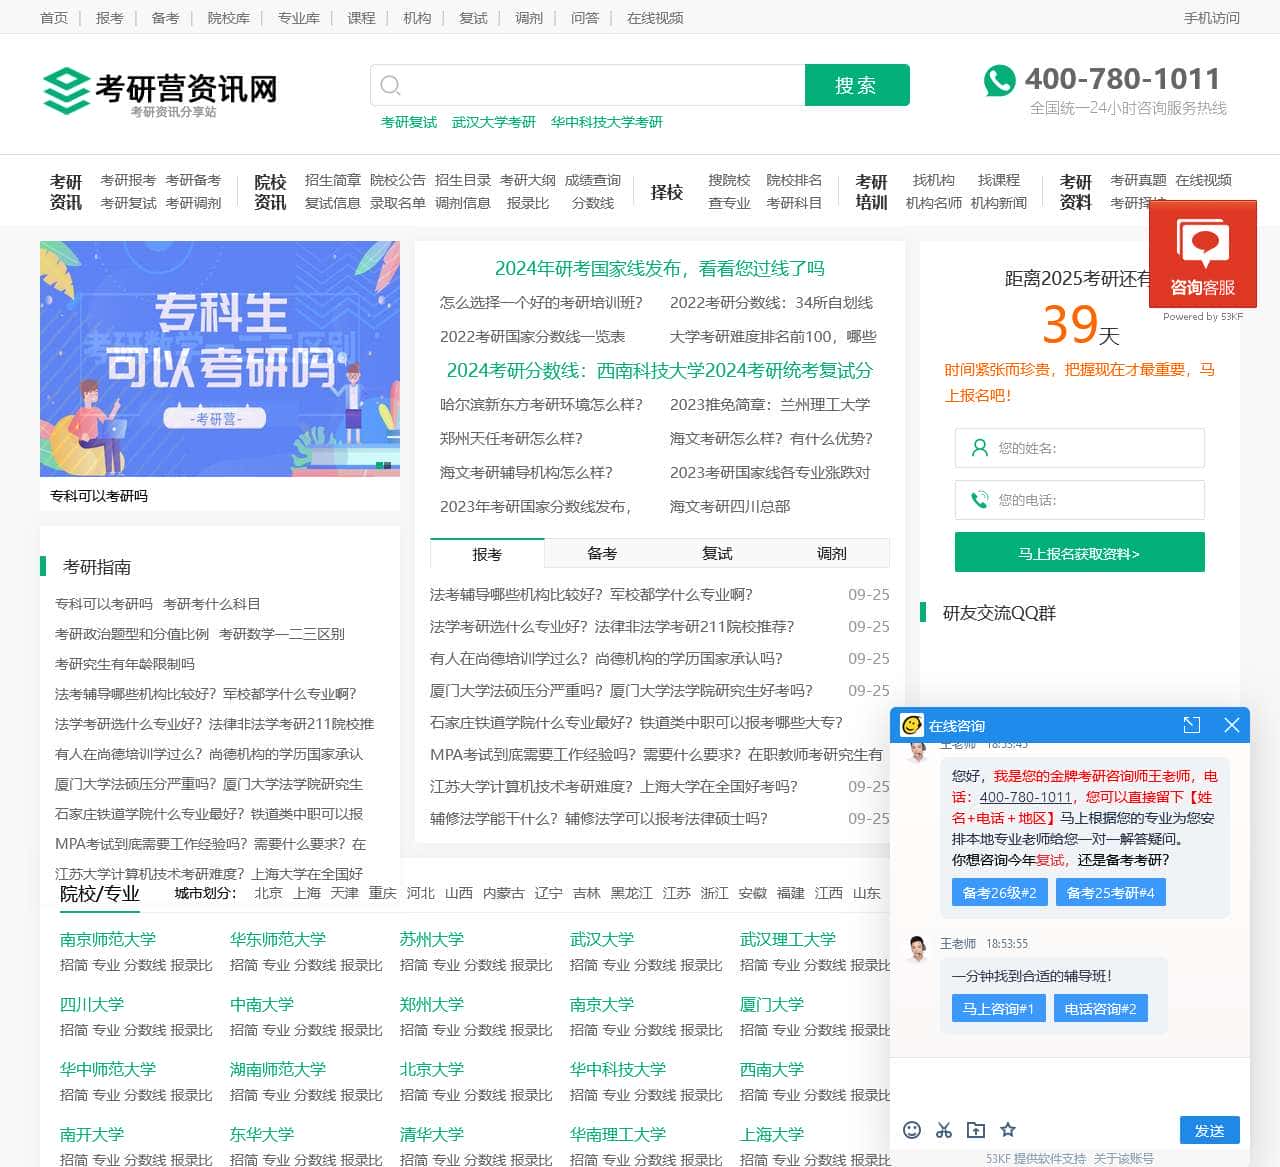Expand the 在线咨询 chat window to full size
This screenshot has width=1280, height=1167.
click(x=1191, y=725)
